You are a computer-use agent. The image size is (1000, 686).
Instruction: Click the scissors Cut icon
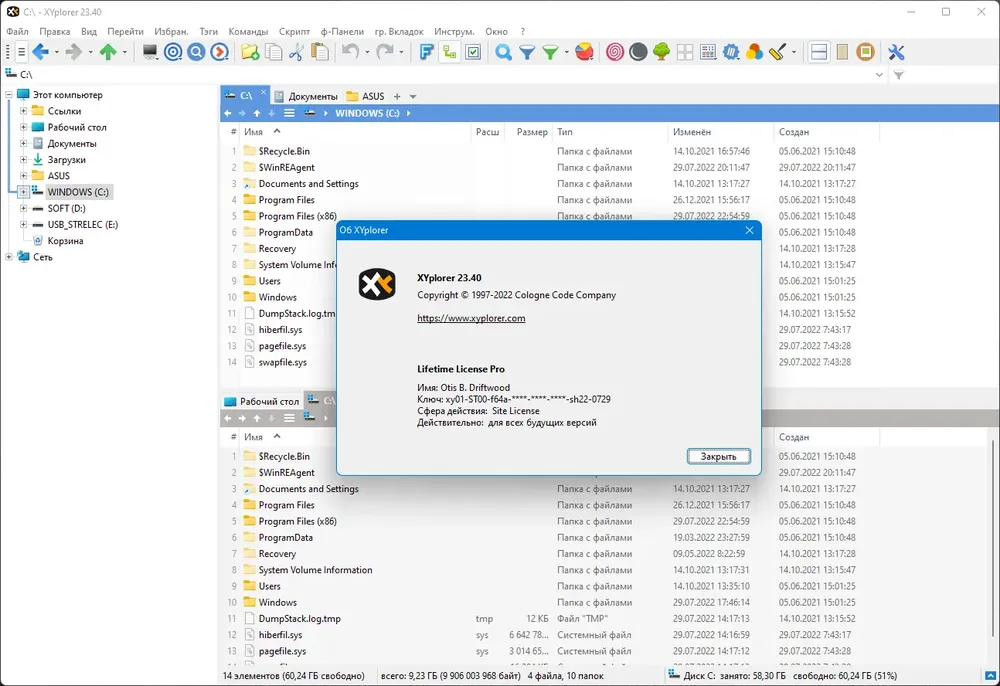(x=296, y=52)
